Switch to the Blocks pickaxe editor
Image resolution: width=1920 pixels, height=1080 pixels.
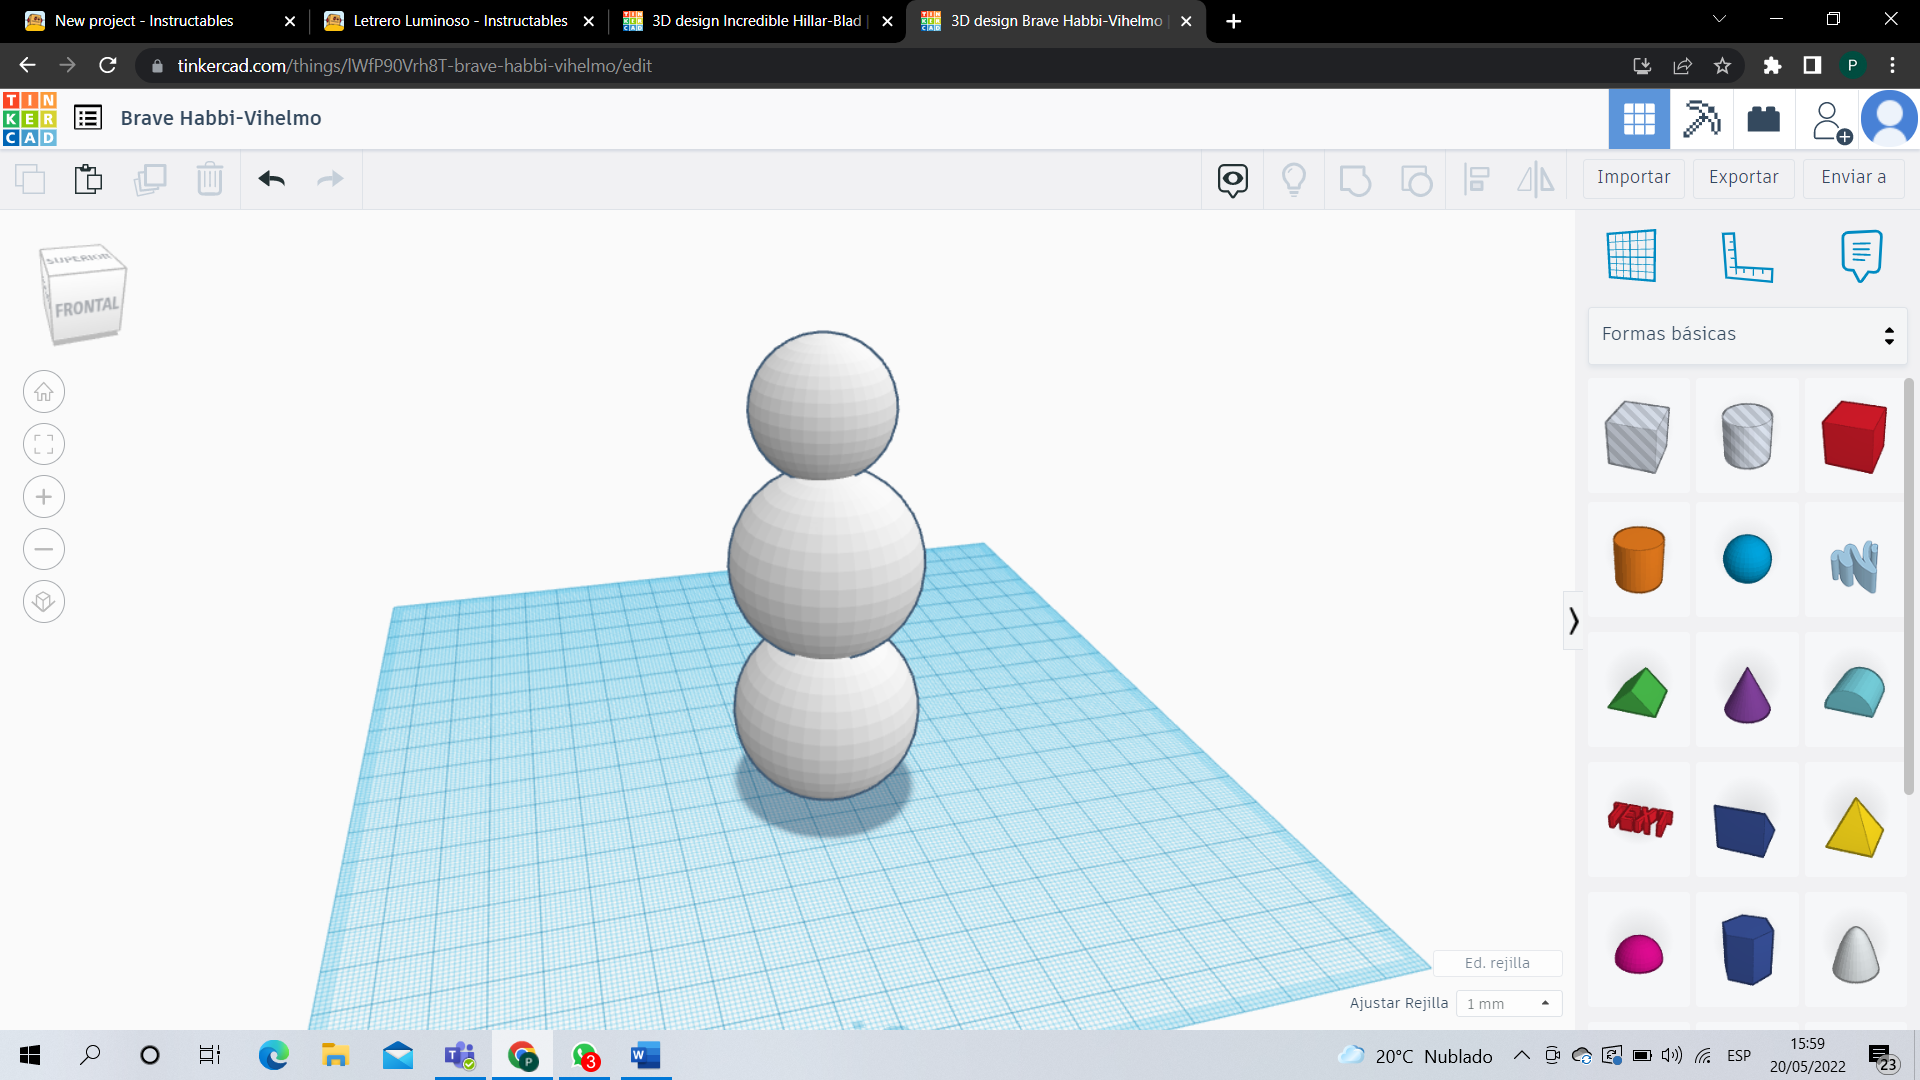1701,119
